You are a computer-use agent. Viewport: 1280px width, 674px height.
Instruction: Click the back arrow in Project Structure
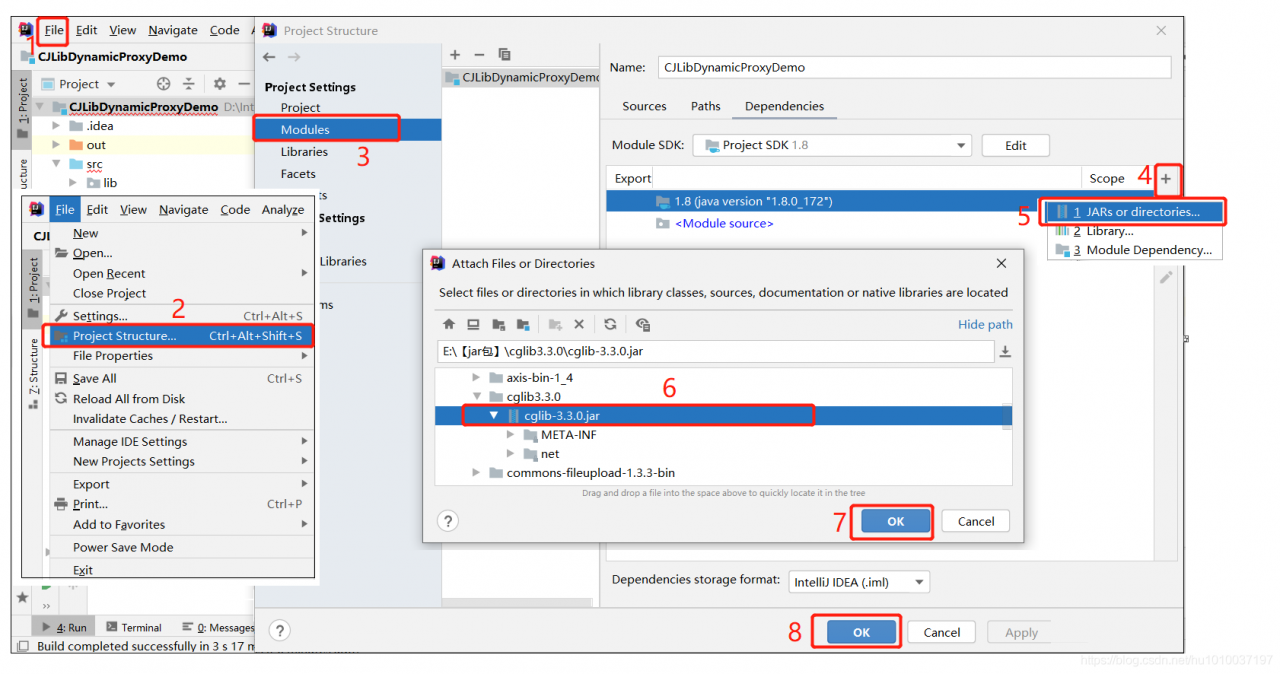click(269, 57)
